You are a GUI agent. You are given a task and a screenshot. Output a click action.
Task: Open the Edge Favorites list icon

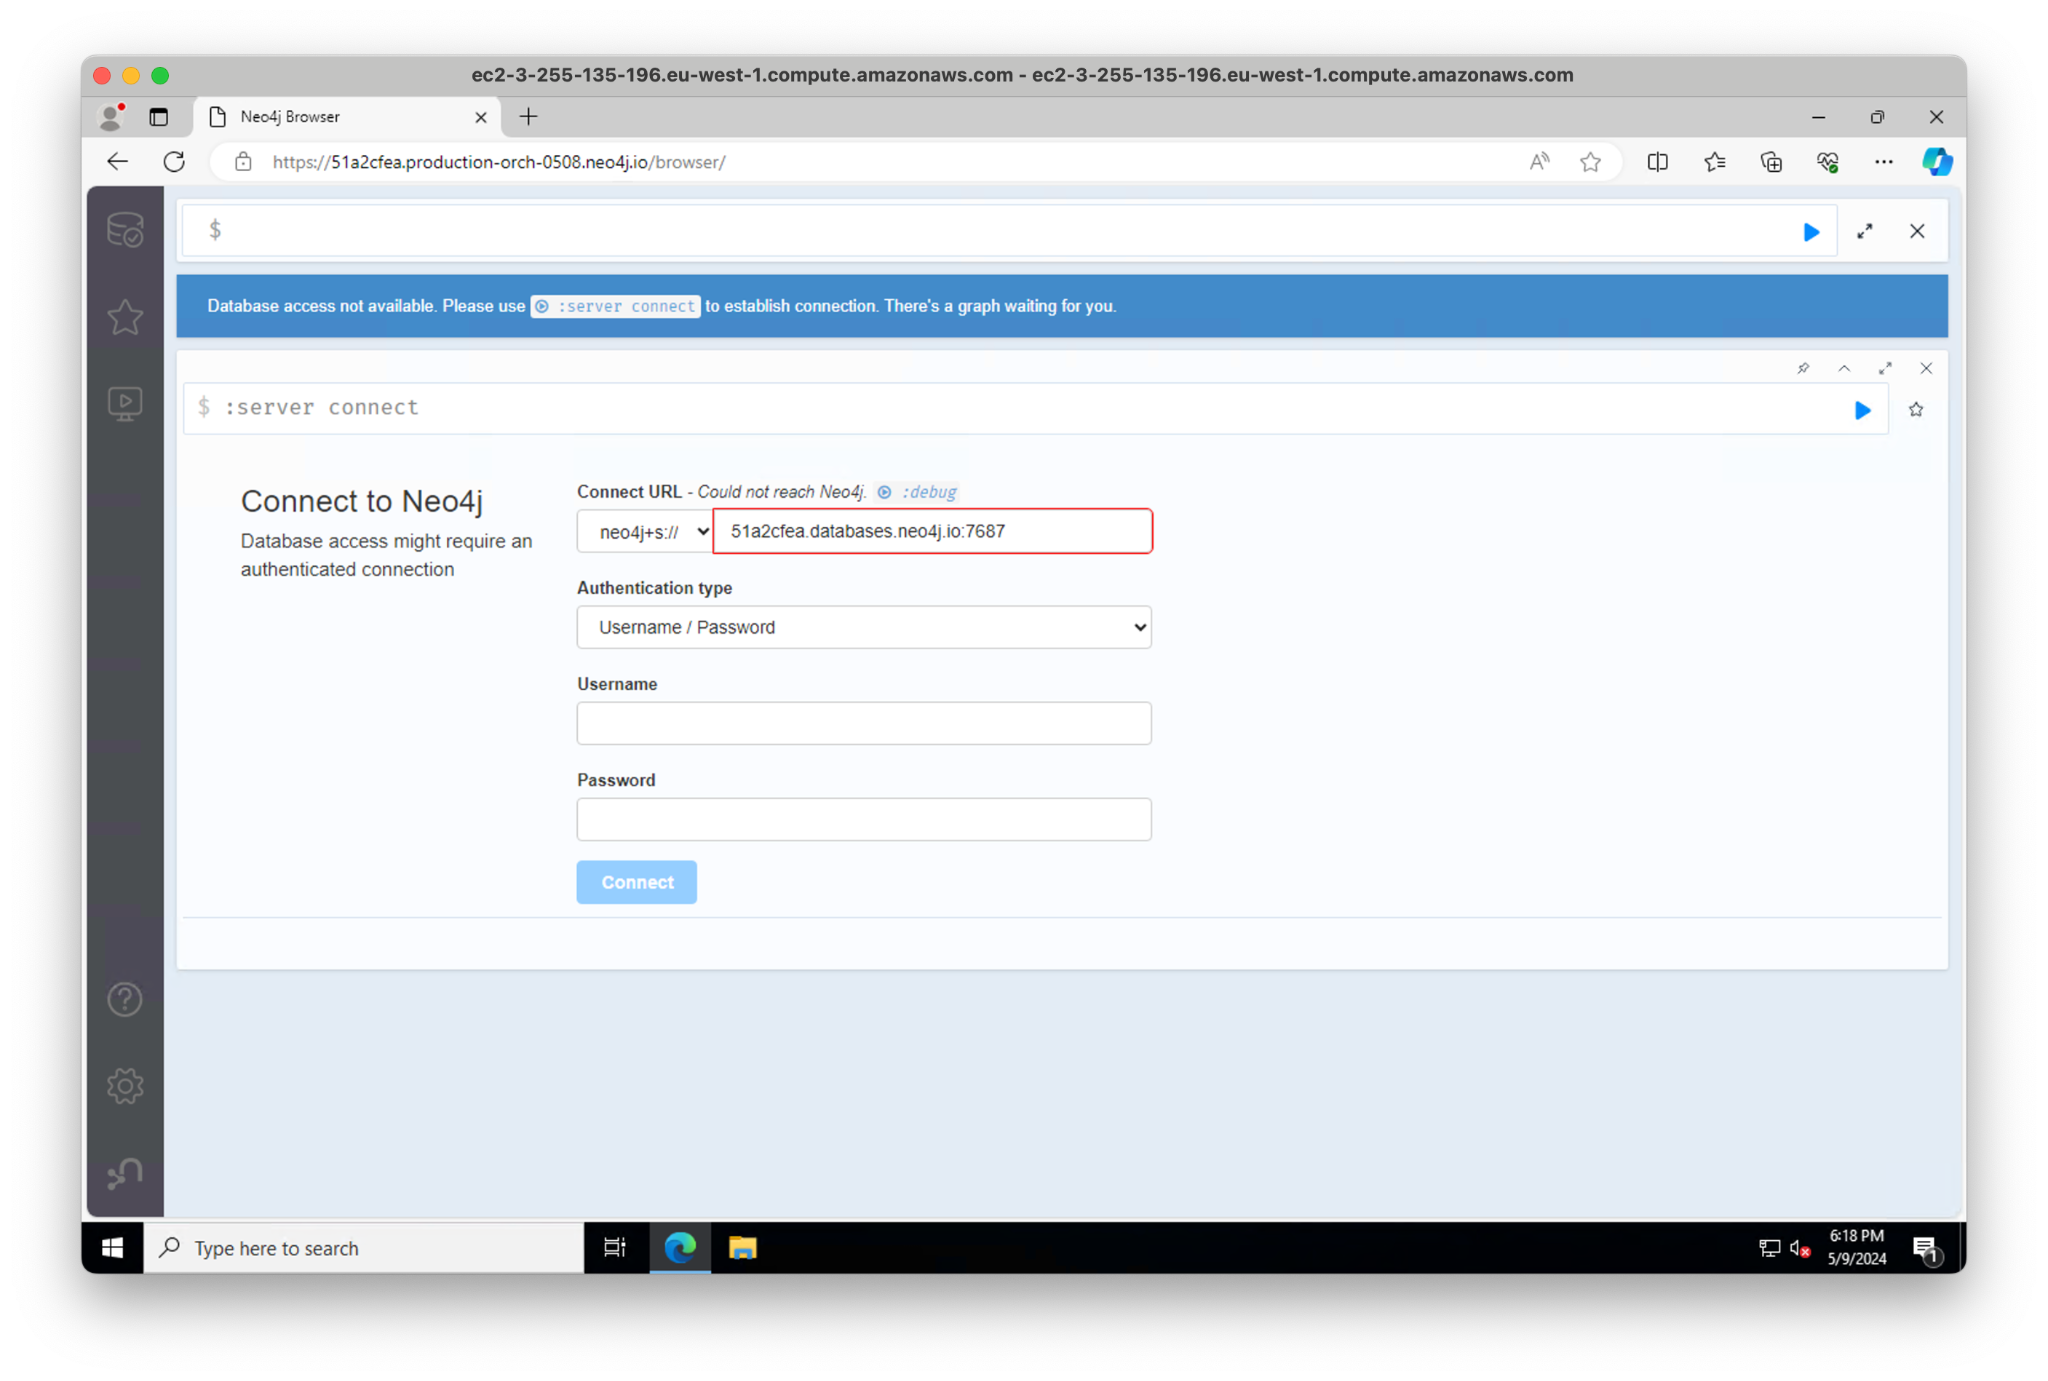tap(1715, 162)
